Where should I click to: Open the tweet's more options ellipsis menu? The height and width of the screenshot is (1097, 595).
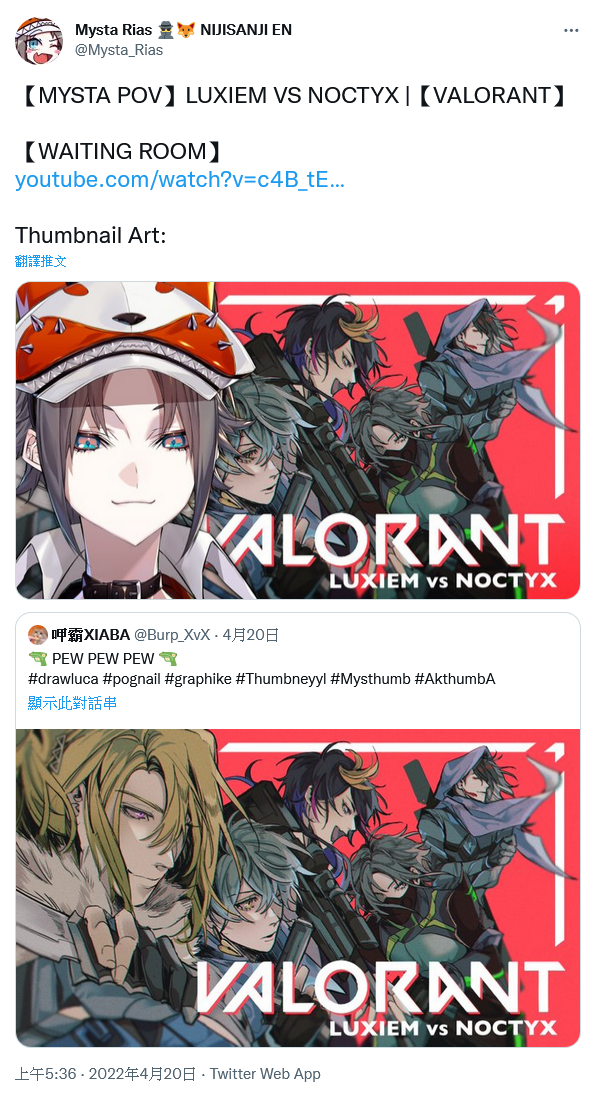pos(571,31)
